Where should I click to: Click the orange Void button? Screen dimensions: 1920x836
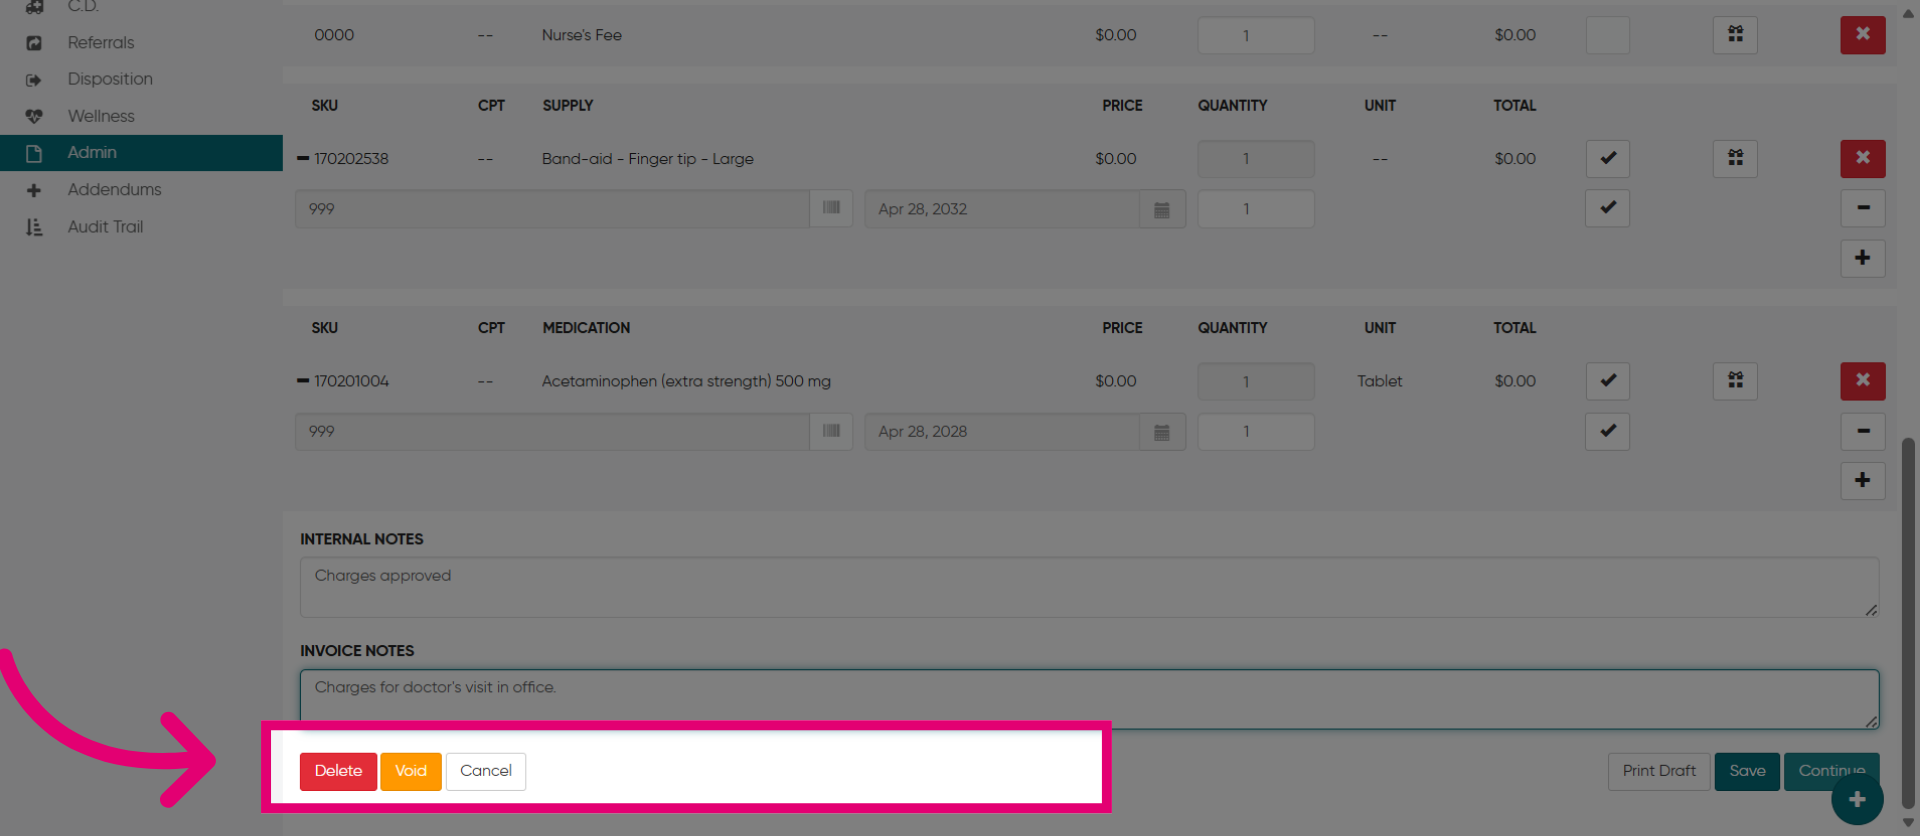coord(411,771)
